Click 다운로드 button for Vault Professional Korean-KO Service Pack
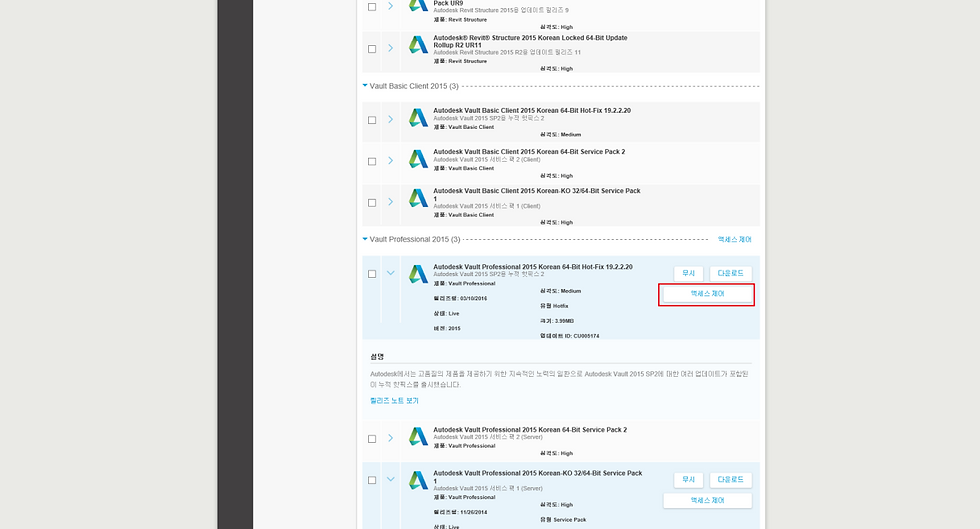The height and width of the screenshot is (529, 980). (x=730, y=480)
